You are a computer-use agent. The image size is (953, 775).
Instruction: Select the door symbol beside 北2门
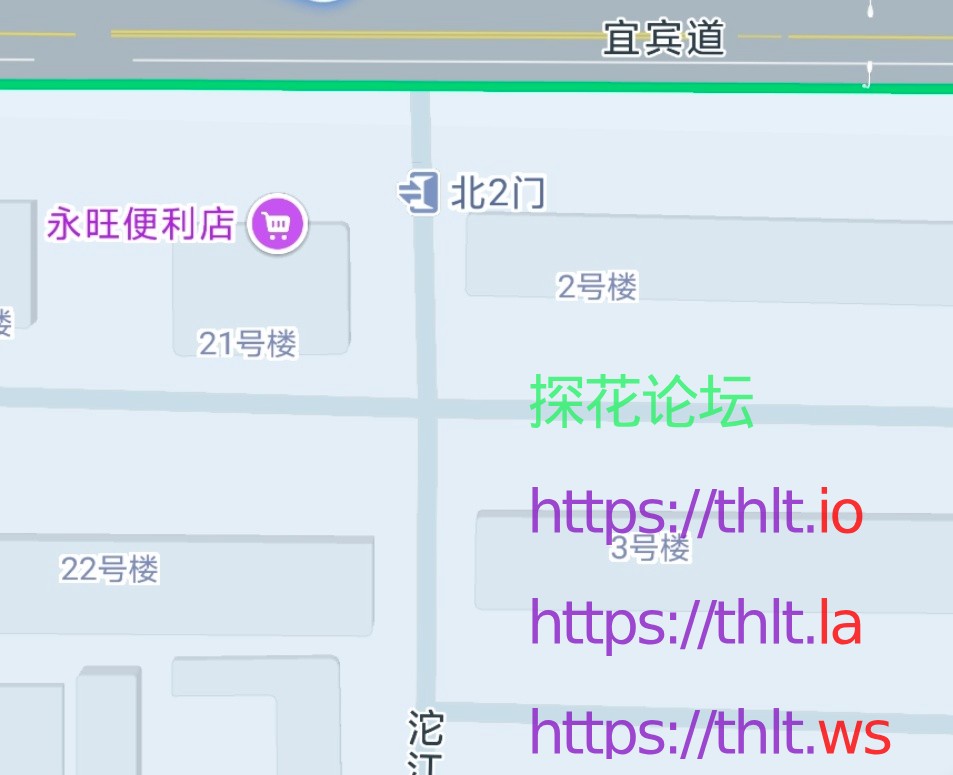pyautogui.click(x=419, y=193)
